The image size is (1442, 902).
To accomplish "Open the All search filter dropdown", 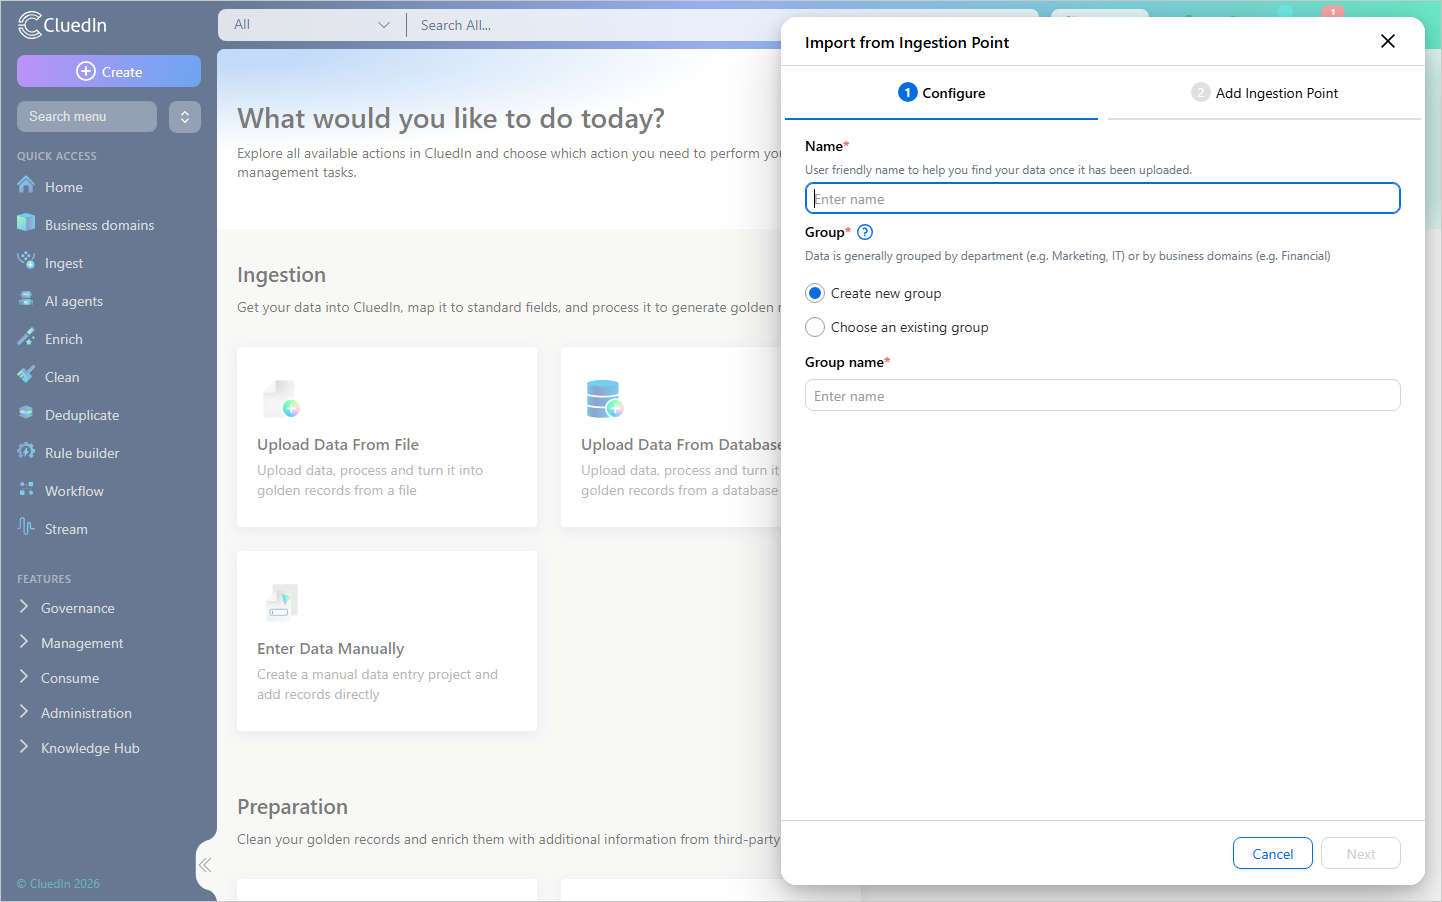I will pos(312,25).
